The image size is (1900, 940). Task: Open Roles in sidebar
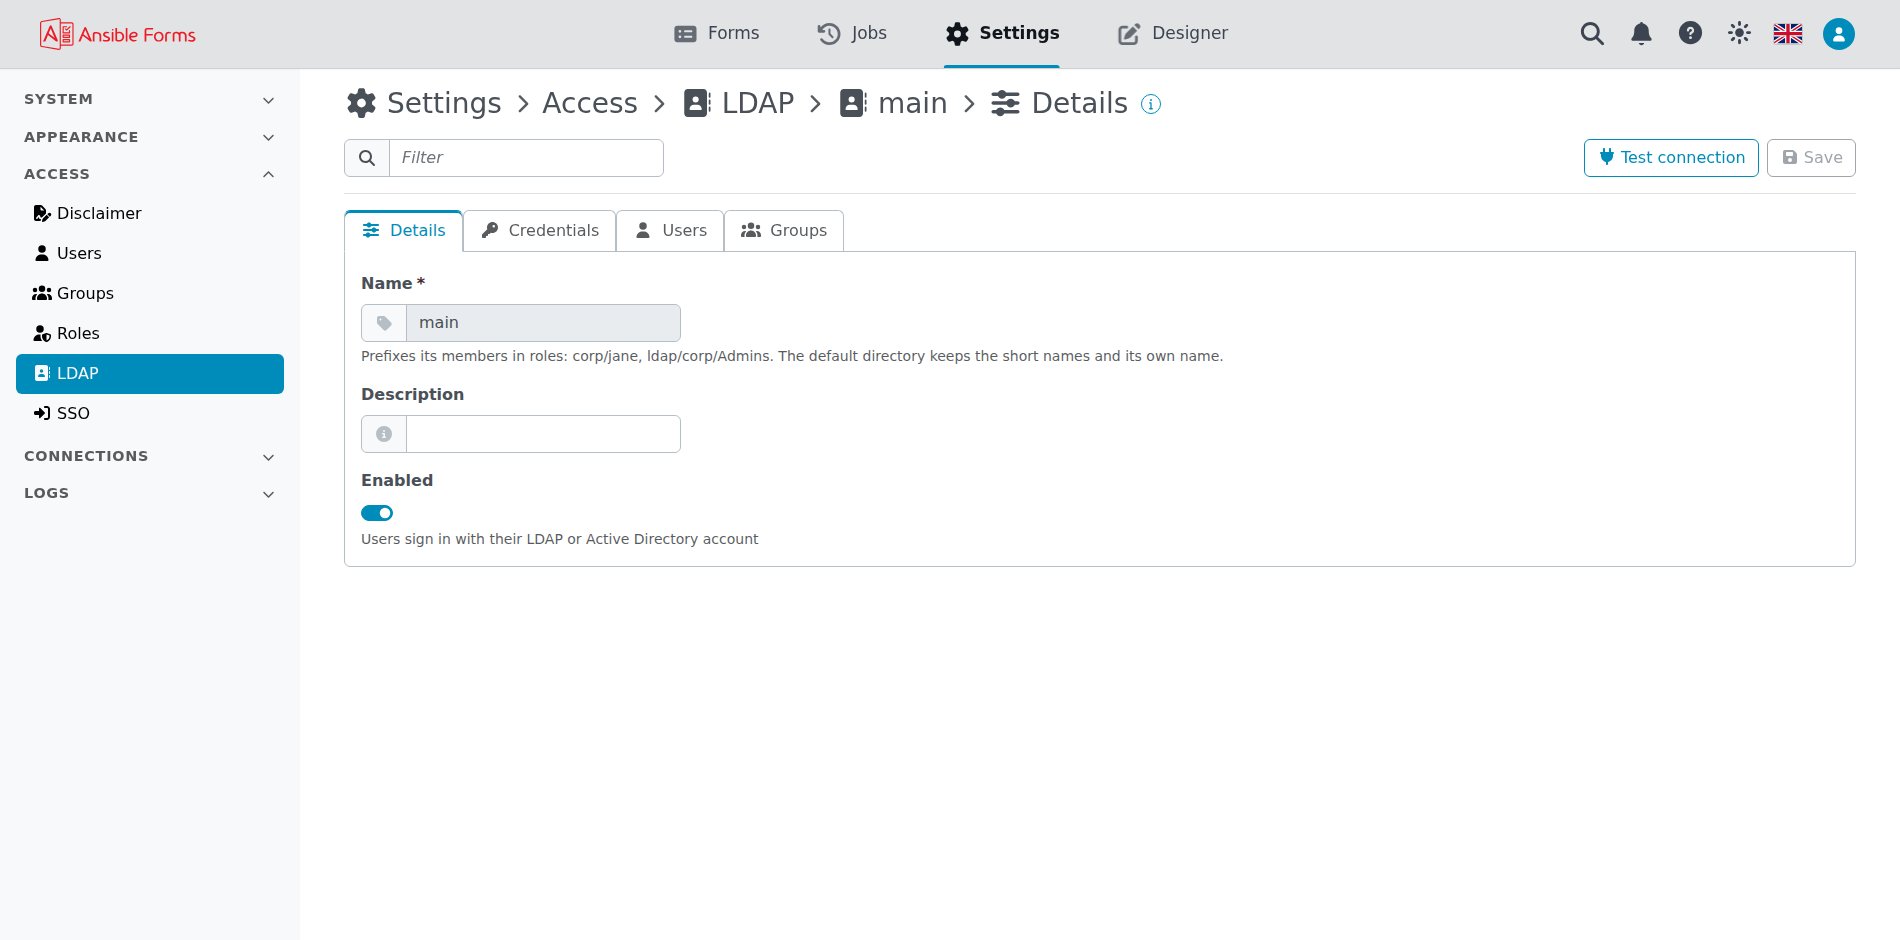(x=150, y=334)
